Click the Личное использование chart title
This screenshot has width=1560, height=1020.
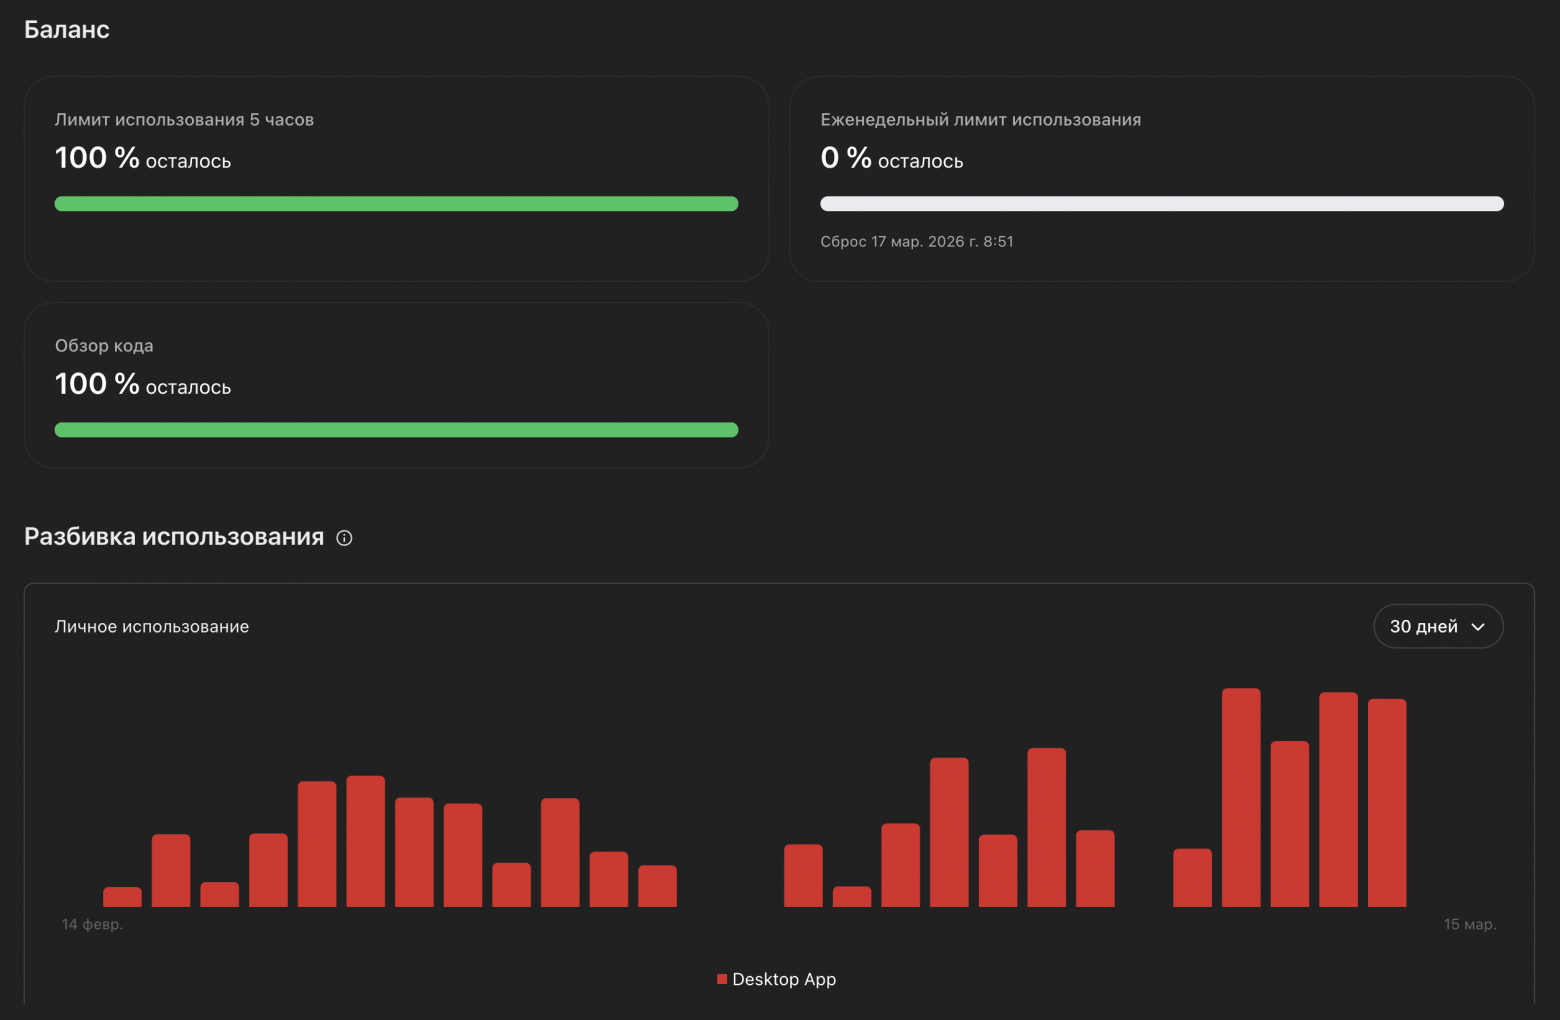pos(152,626)
